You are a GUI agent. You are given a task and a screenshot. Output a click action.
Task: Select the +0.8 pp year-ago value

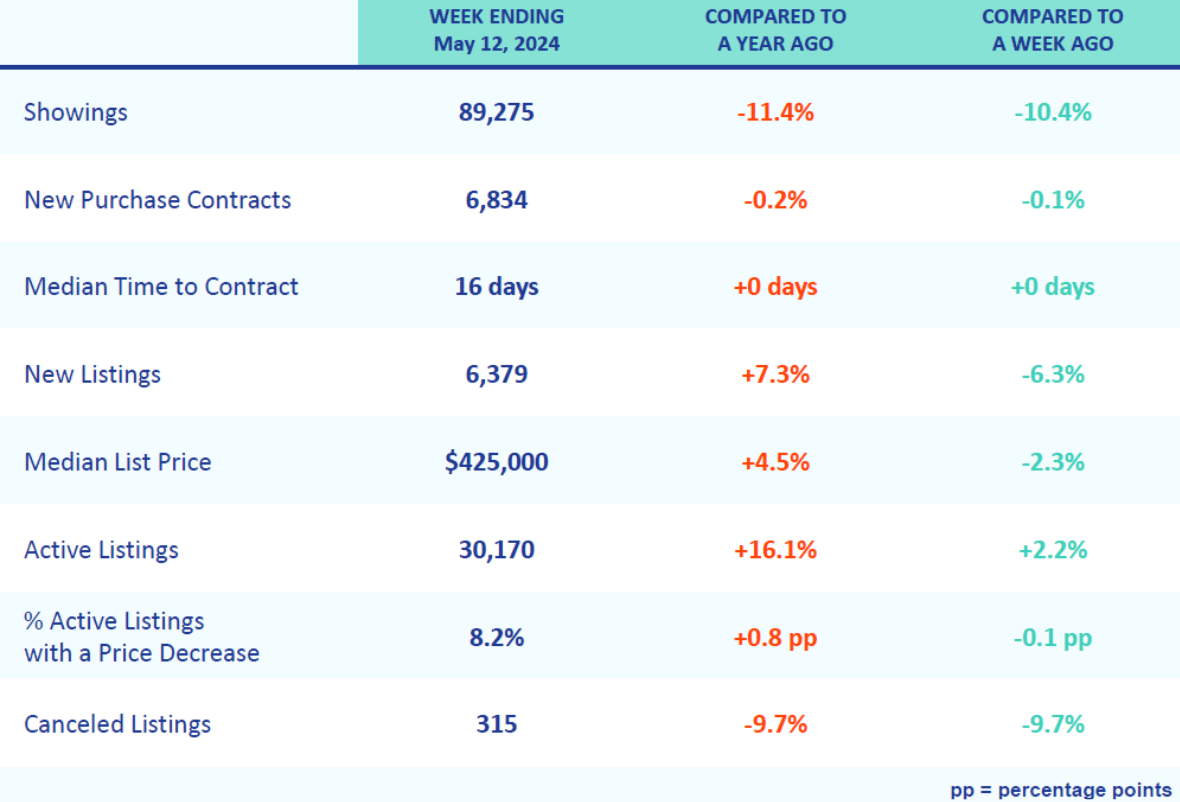click(775, 637)
